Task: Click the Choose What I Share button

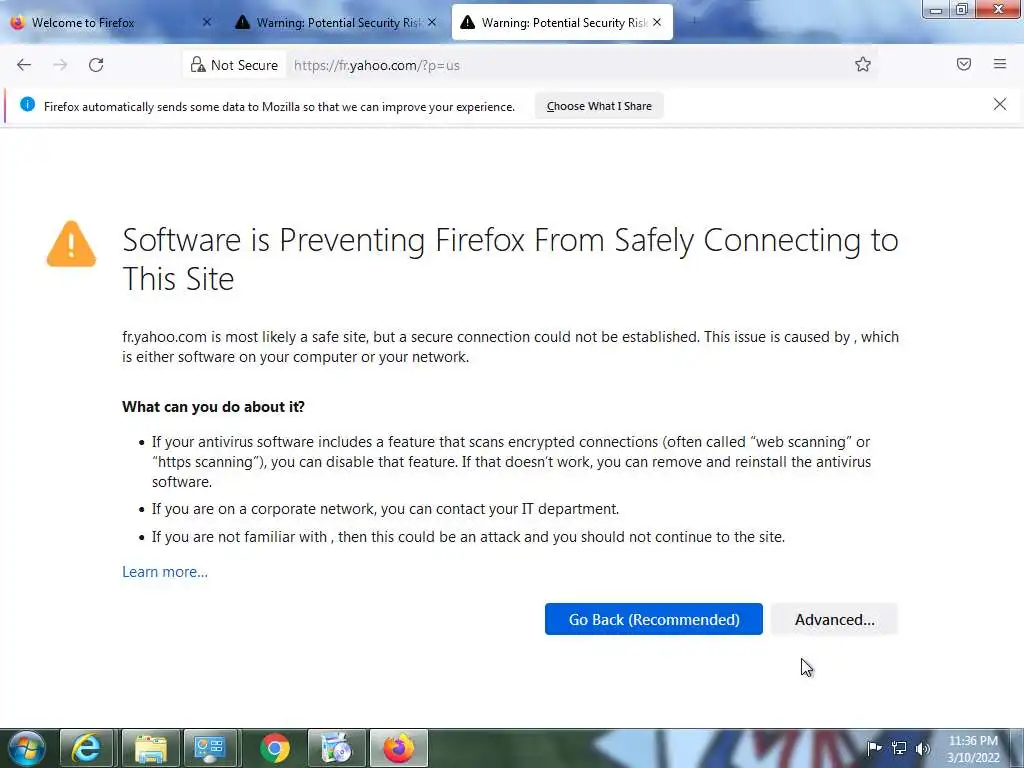Action: (x=599, y=106)
